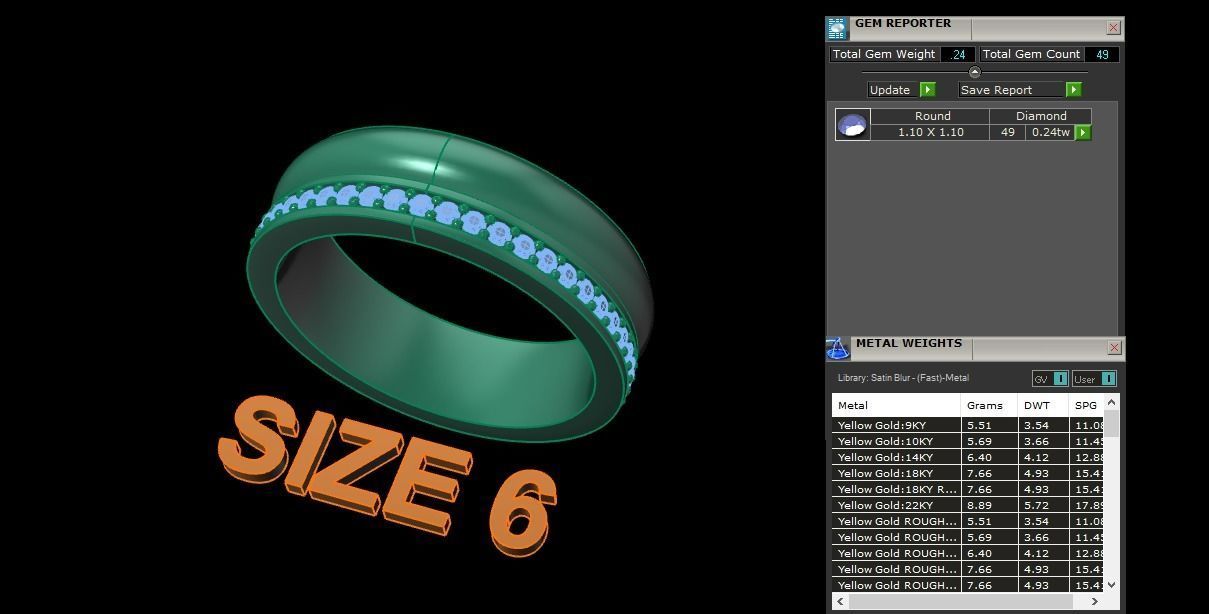Click the scroll down arrow in metal list
This screenshot has width=1209, height=614.
pos(1111,585)
